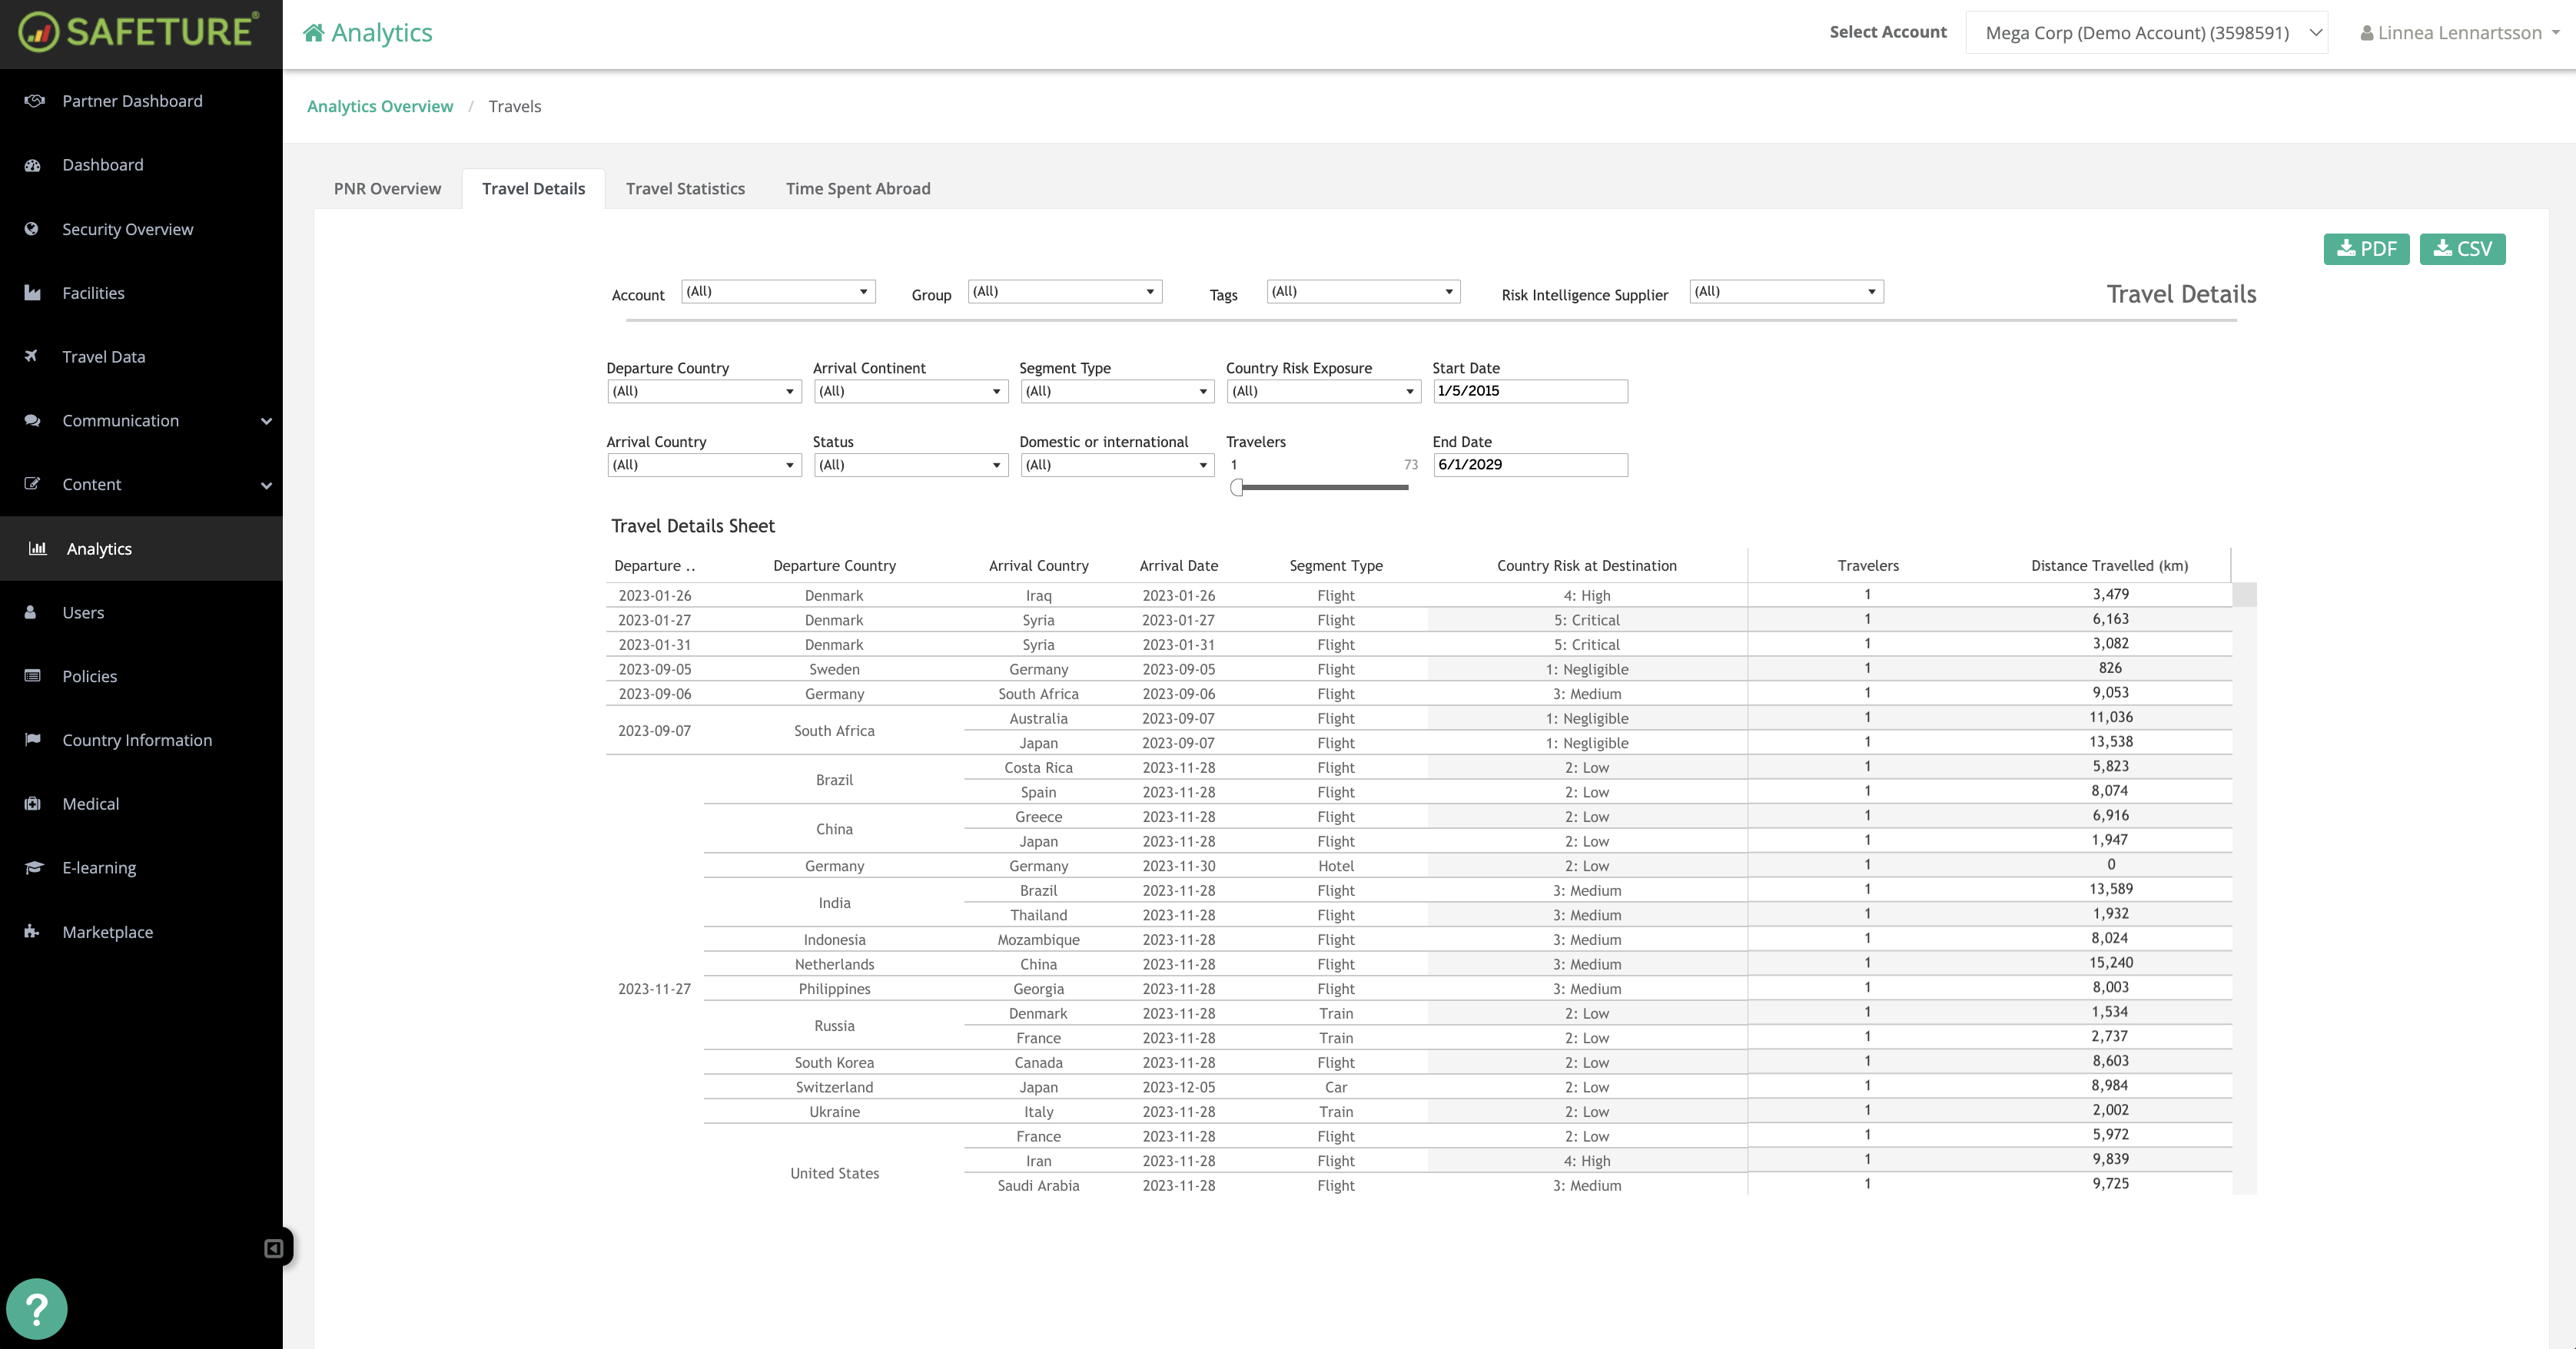Click the Analytics Overview breadcrumb link

[x=380, y=106]
